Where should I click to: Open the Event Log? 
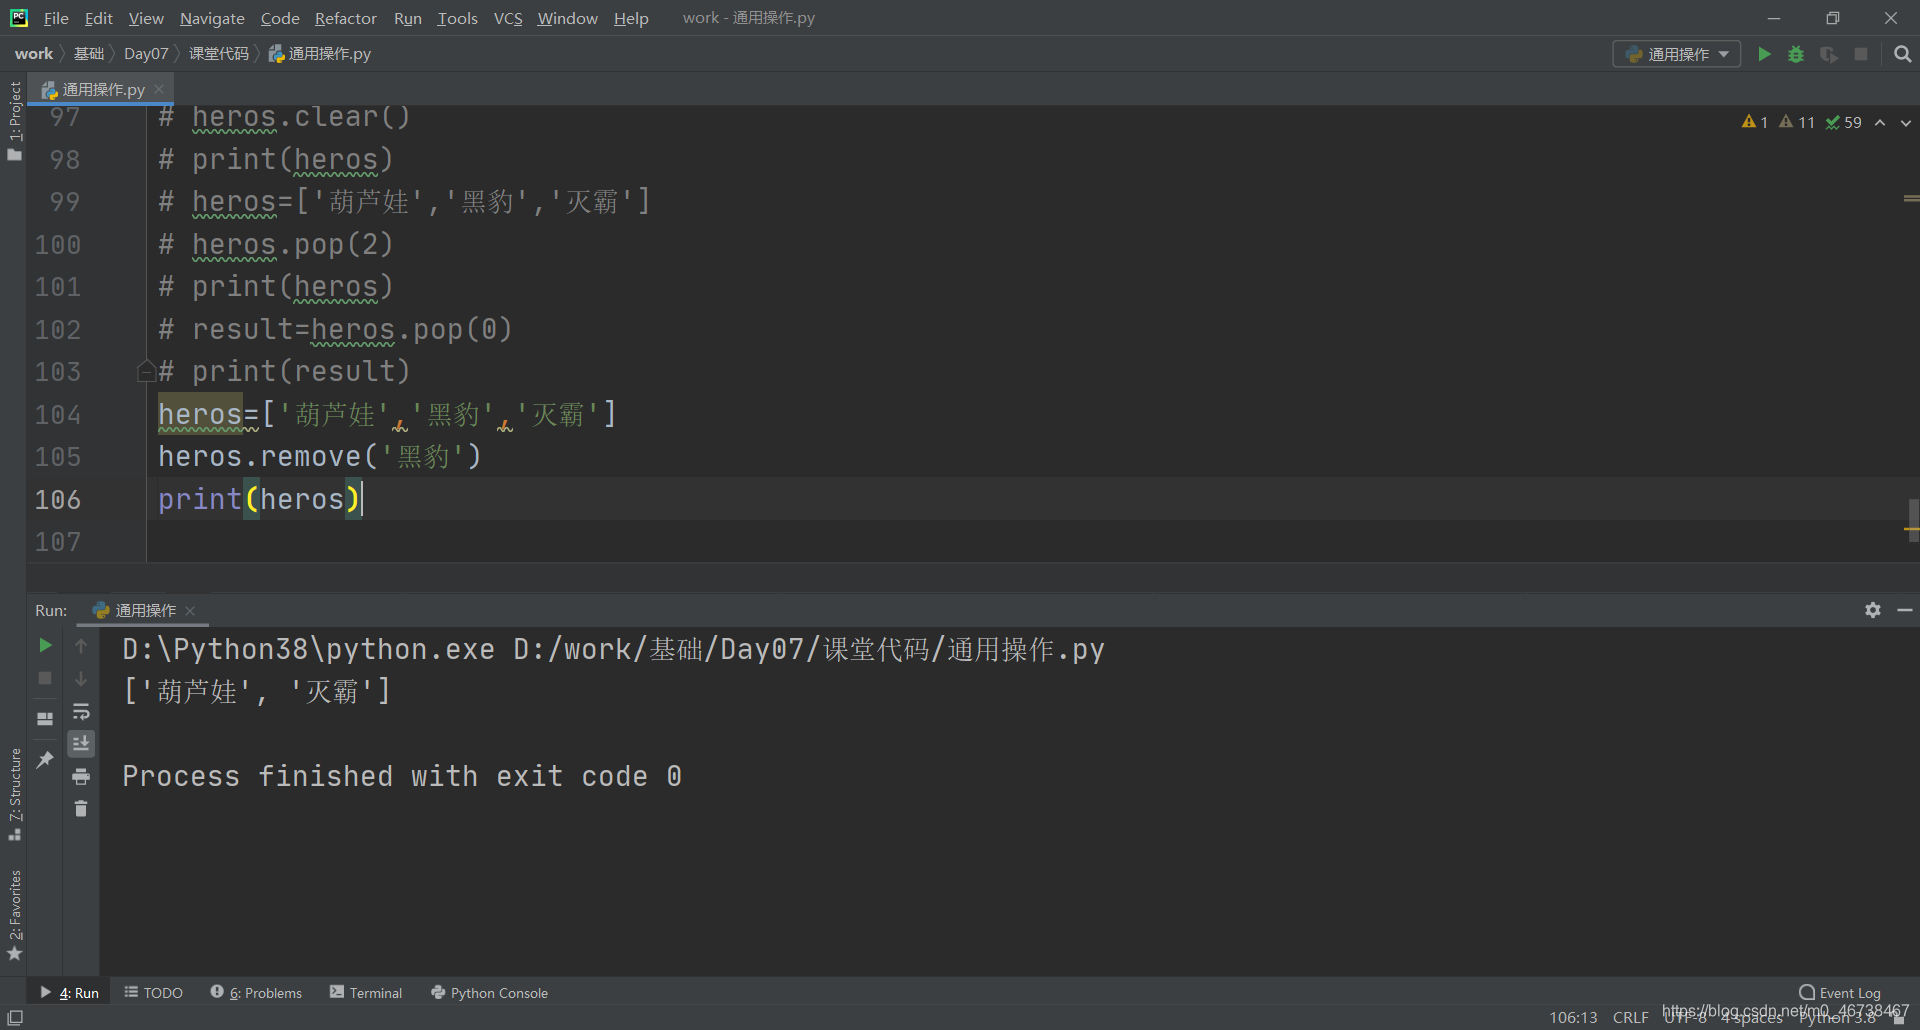1839,992
